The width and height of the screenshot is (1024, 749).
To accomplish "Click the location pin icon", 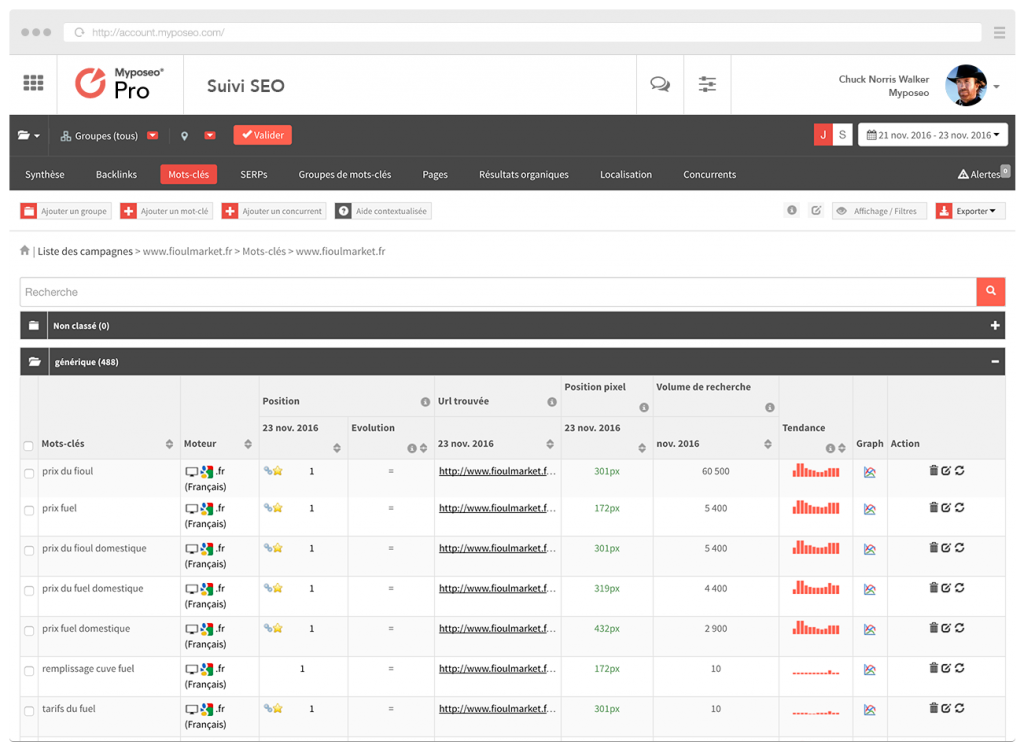I will 185,136.
